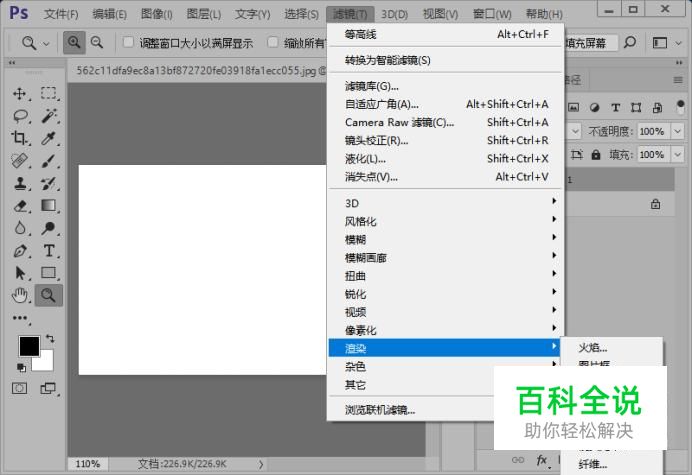The image size is (692, 475).
Task: Toggle the layer filter on/off switch
Action: coord(680,106)
